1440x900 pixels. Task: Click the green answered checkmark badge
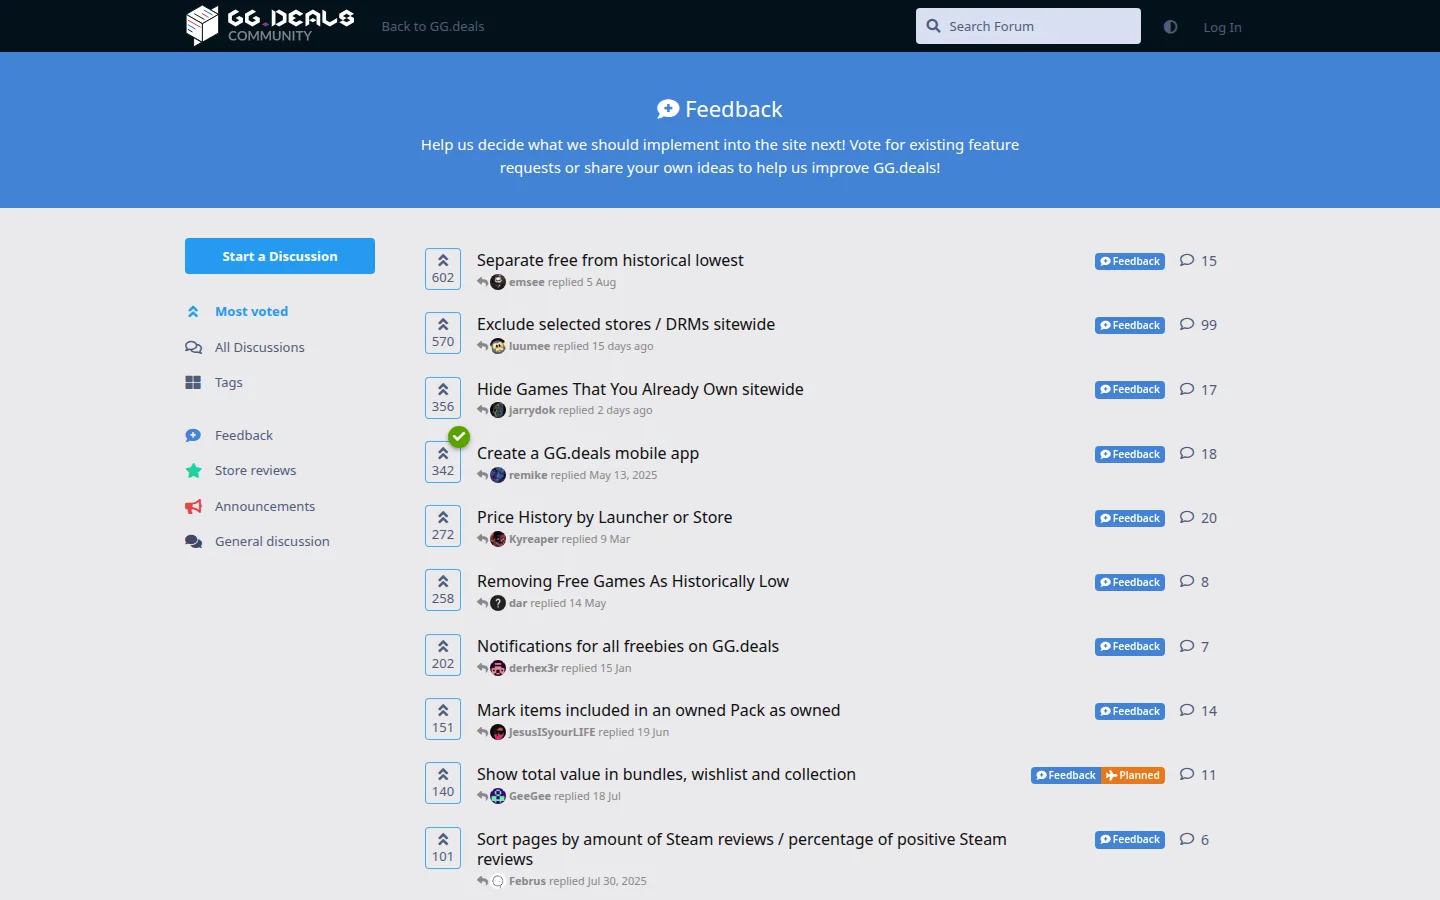459,437
